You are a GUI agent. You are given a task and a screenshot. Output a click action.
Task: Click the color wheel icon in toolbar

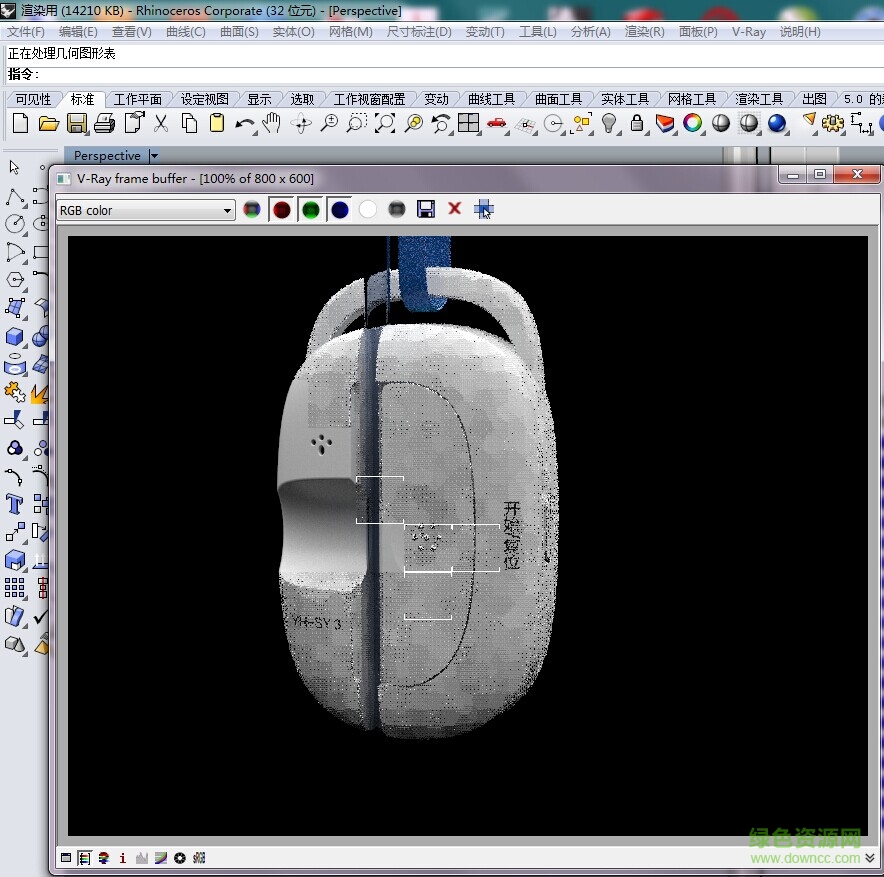click(x=692, y=123)
